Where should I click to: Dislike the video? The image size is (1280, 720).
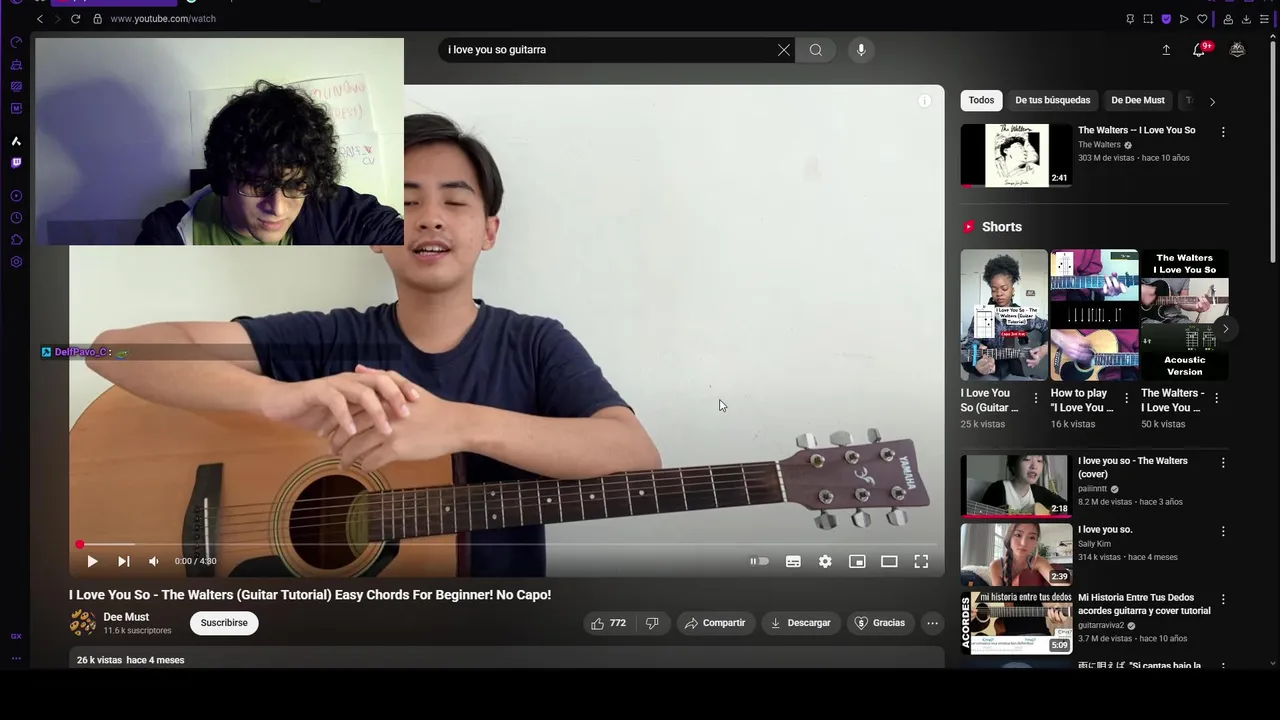click(652, 623)
